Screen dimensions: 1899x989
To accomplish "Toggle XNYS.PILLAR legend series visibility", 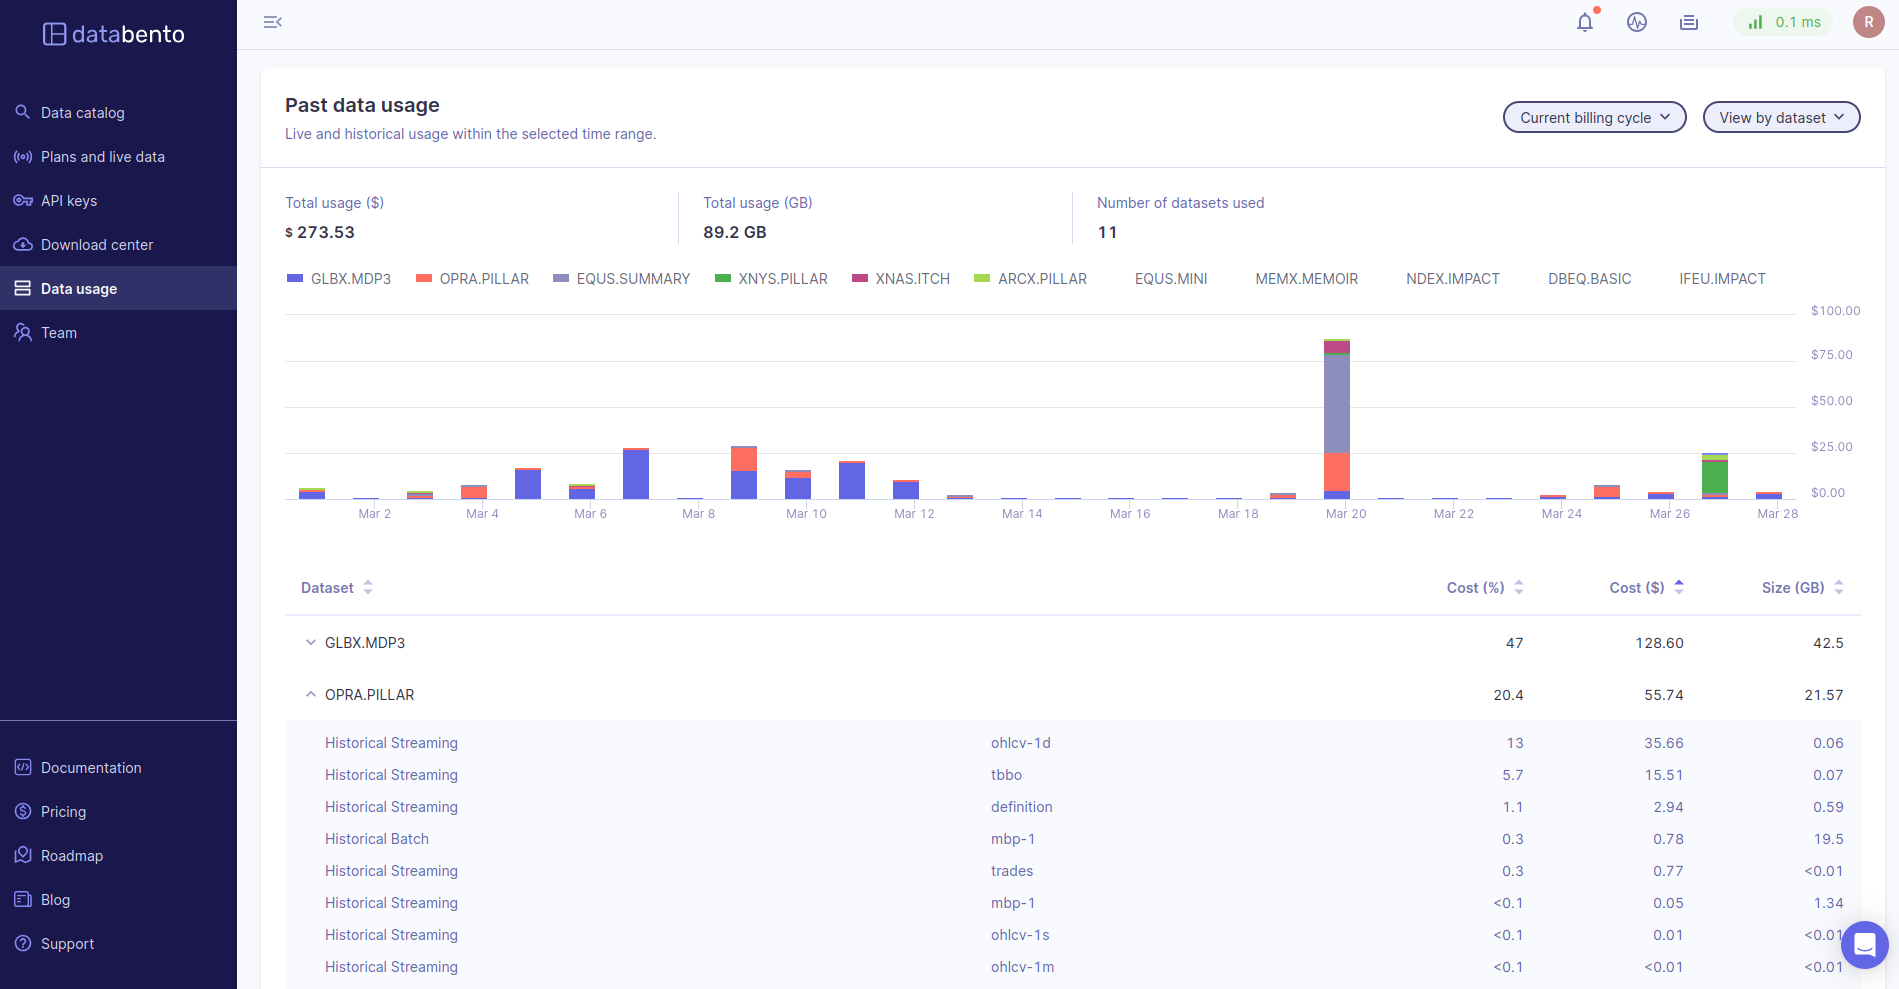I will coord(771,279).
